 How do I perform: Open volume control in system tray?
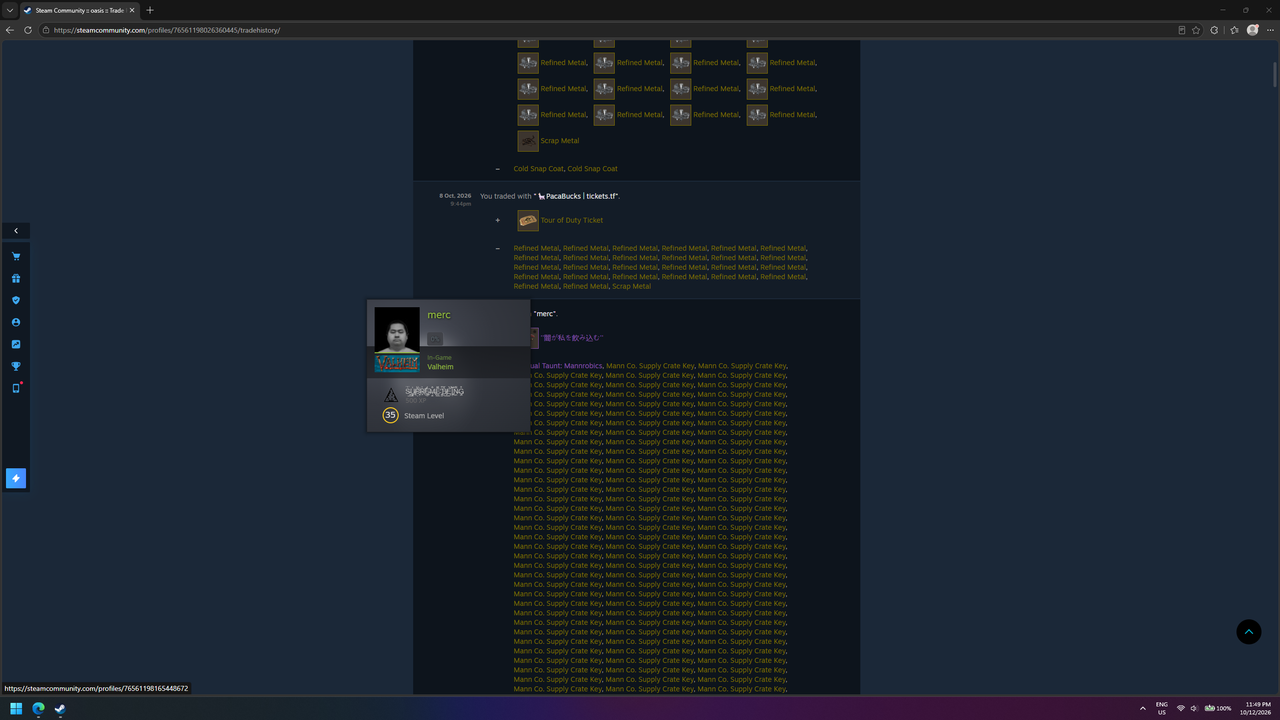(x=1194, y=709)
